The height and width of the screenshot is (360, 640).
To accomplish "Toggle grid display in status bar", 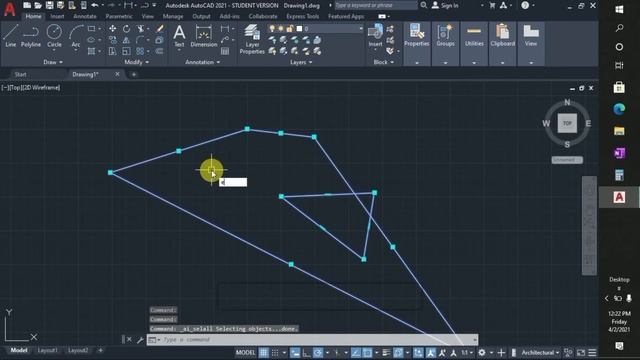I will (264, 353).
